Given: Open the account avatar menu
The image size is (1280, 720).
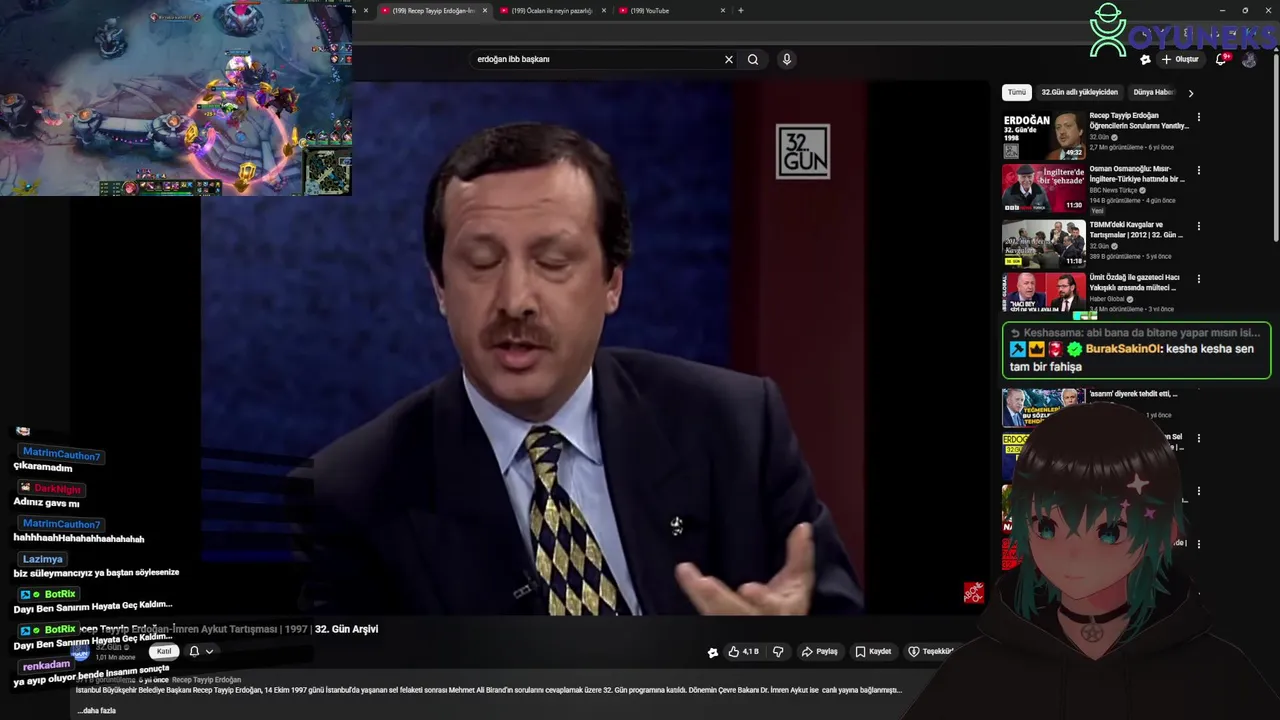Looking at the screenshot, I should pyautogui.click(x=1249, y=59).
